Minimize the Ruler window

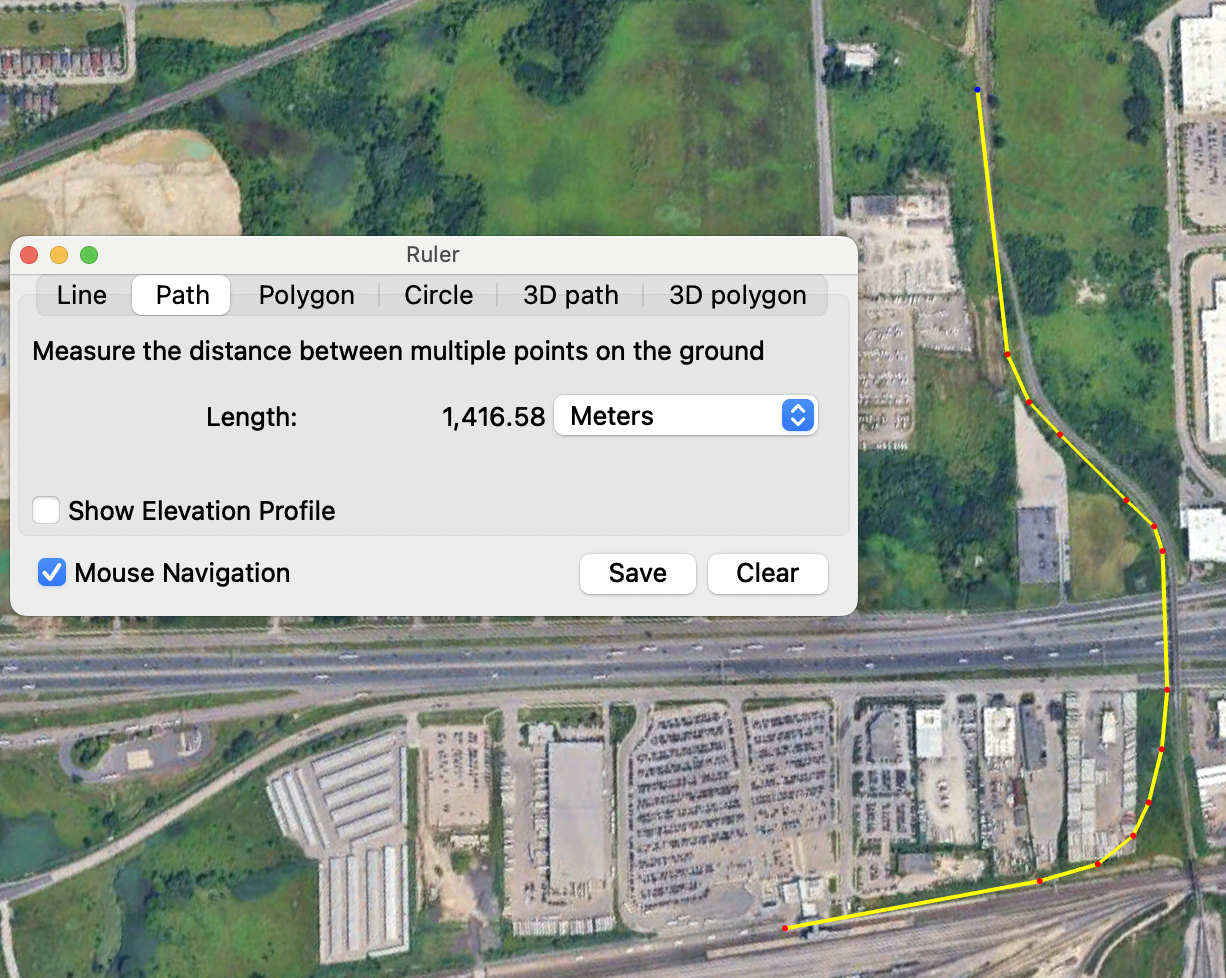click(59, 255)
